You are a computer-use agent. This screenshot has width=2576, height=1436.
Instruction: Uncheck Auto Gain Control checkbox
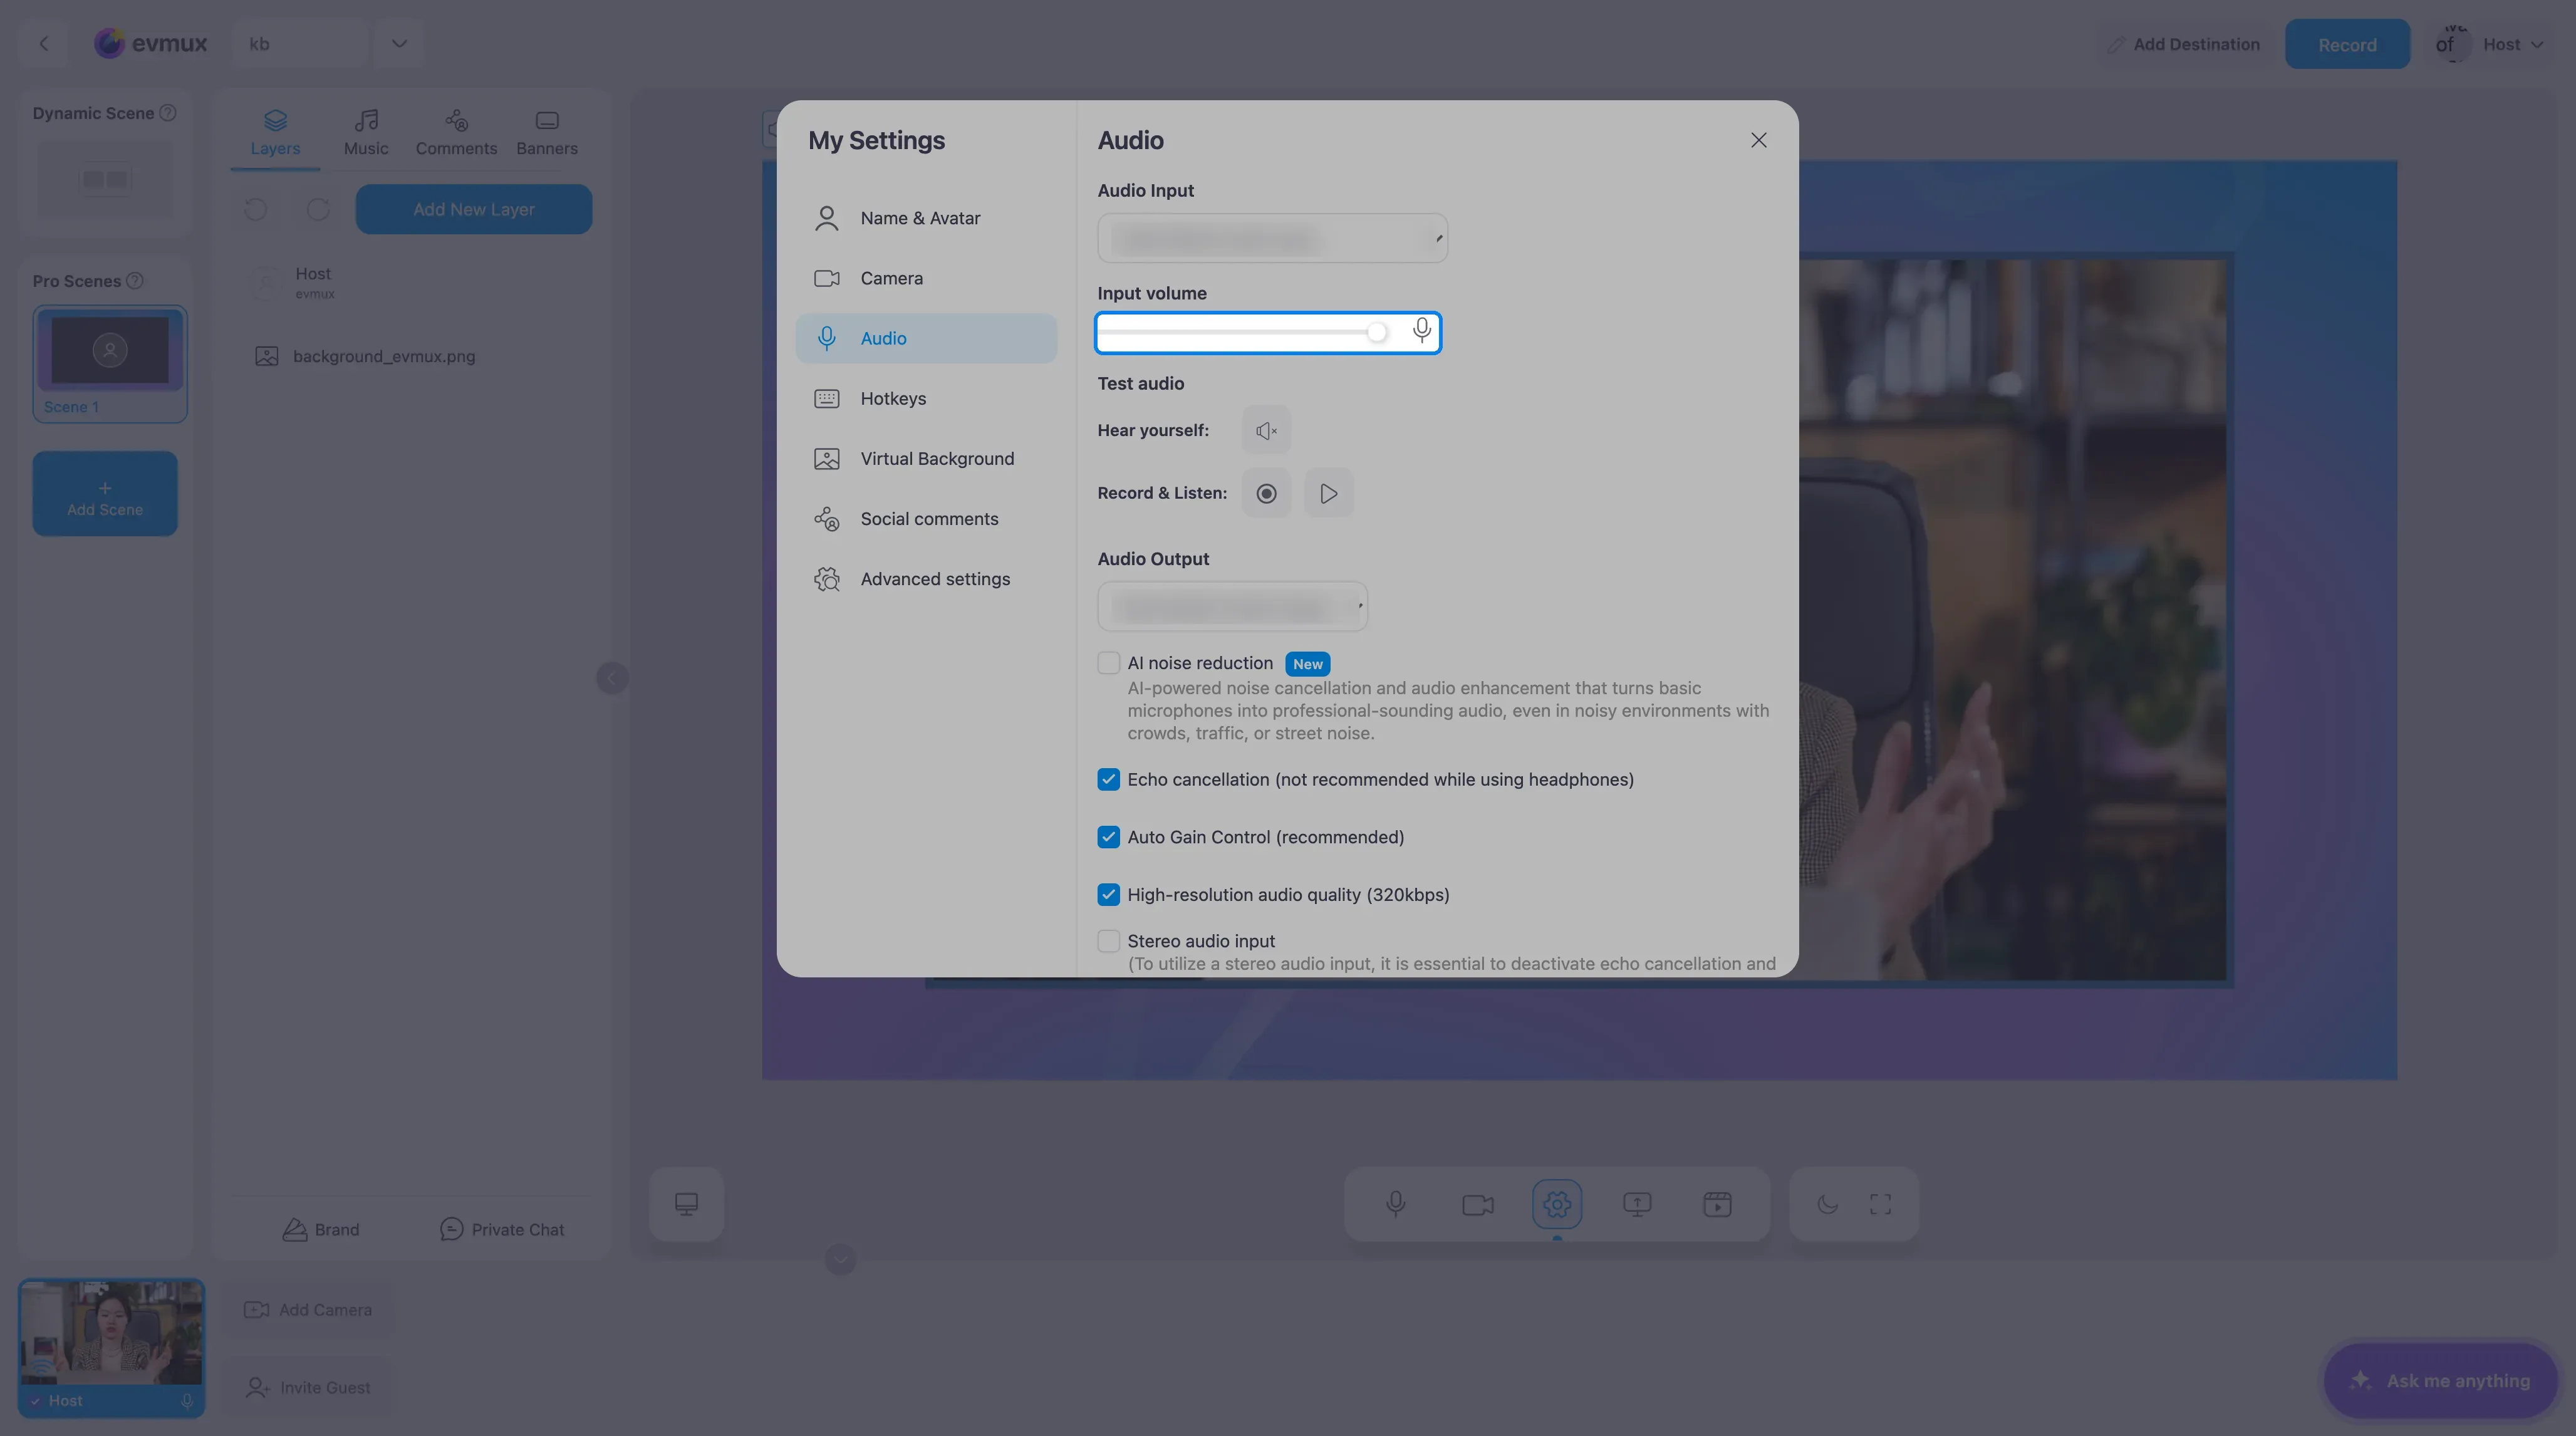click(x=1108, y=837)
